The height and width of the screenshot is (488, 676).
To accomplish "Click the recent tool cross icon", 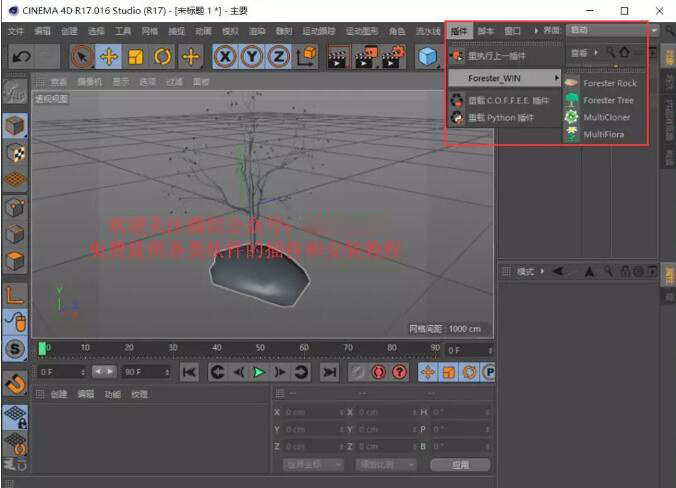I will 191,56.
